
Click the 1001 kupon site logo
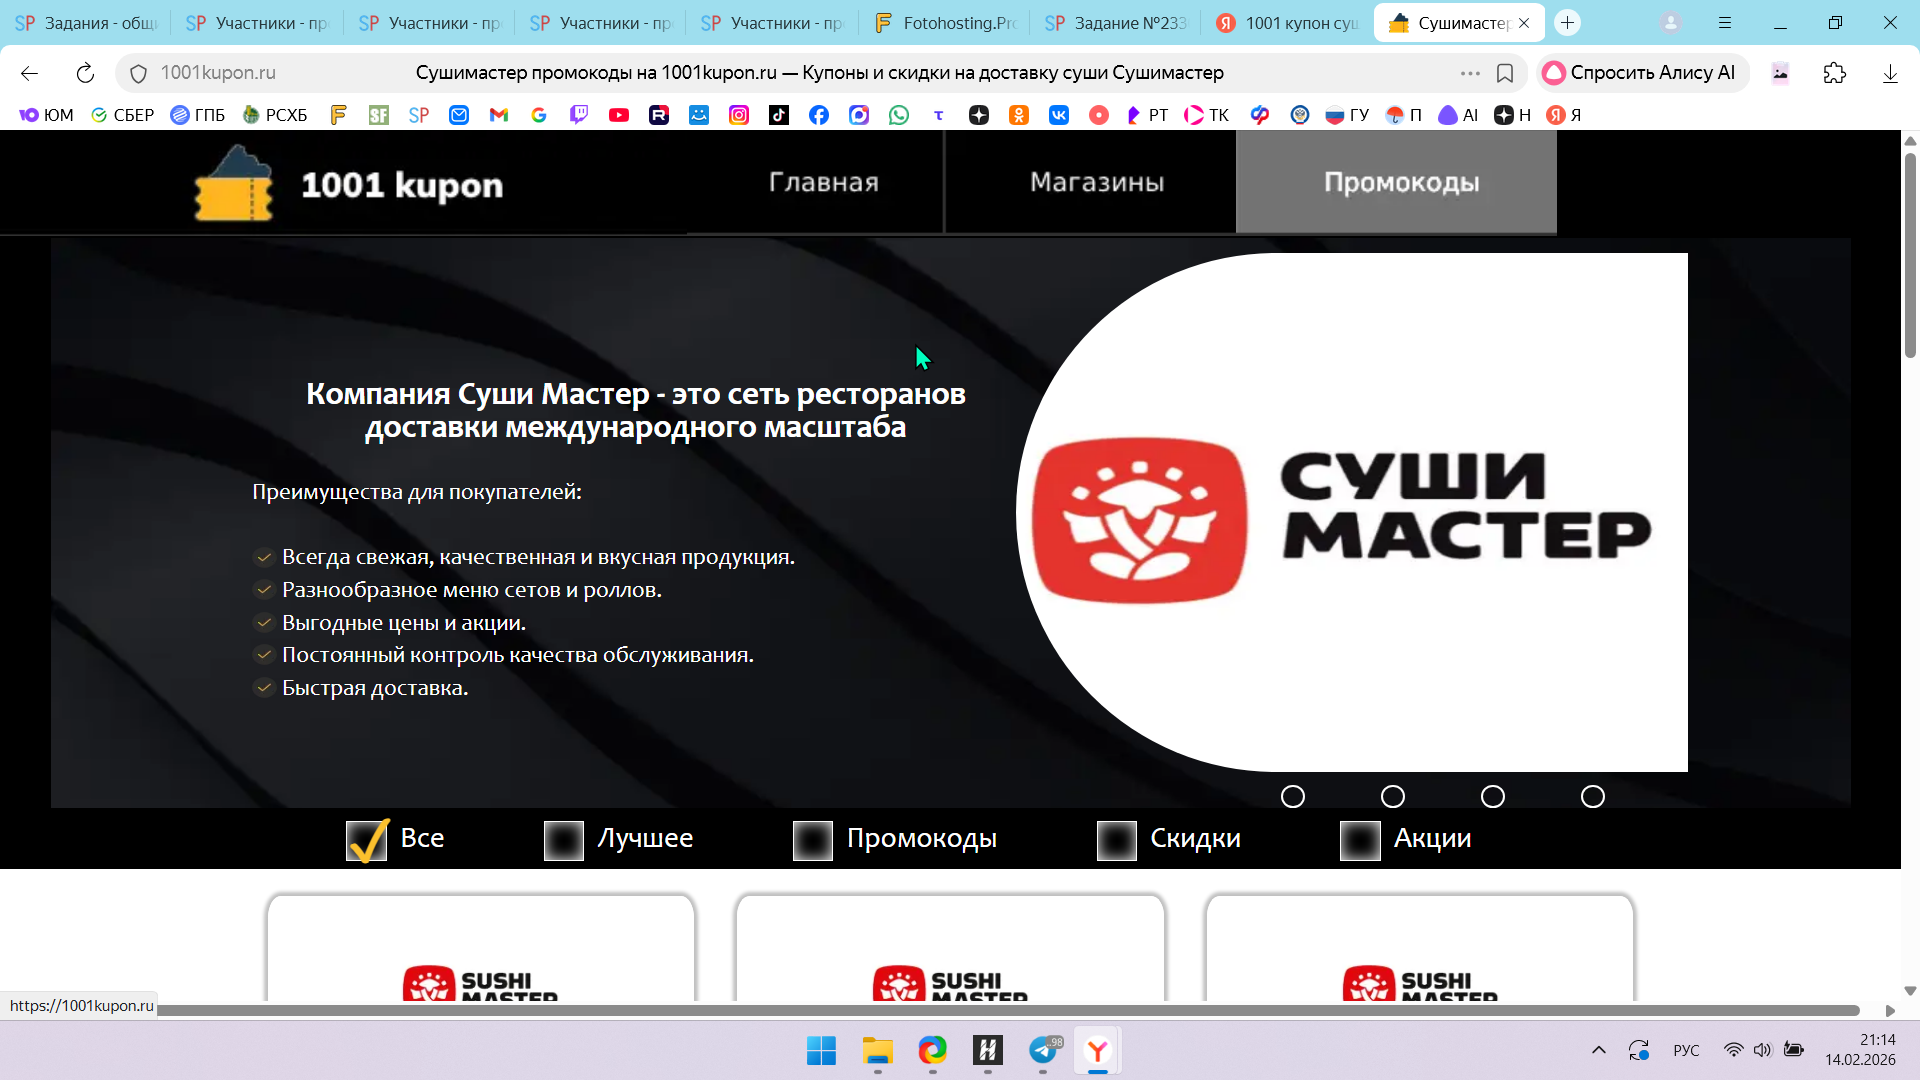(349, 184)
